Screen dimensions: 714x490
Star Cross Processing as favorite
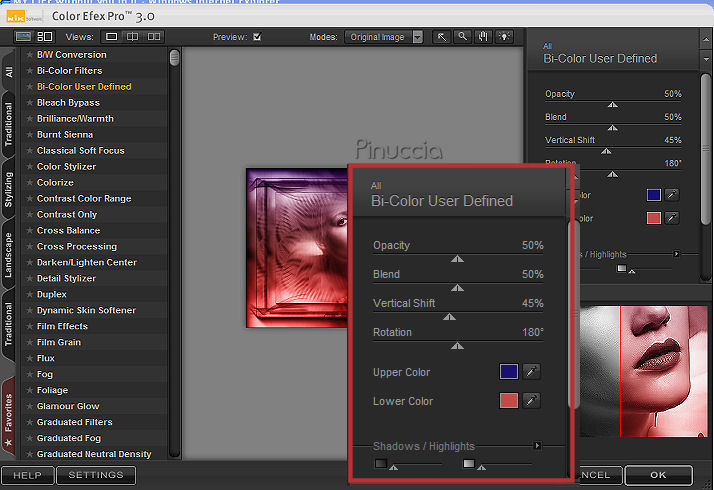(30, 246)
